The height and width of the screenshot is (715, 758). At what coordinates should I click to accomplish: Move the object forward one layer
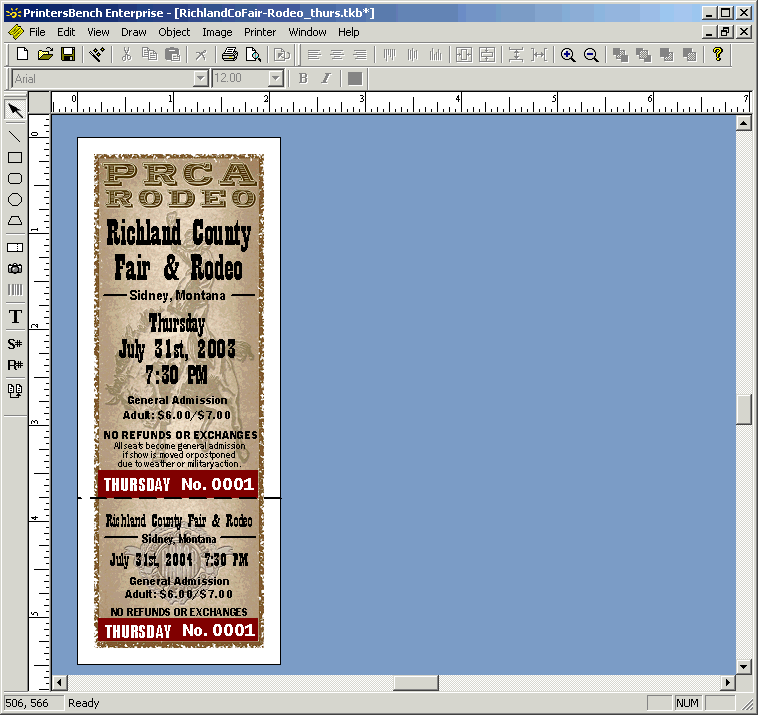(643, 55)
